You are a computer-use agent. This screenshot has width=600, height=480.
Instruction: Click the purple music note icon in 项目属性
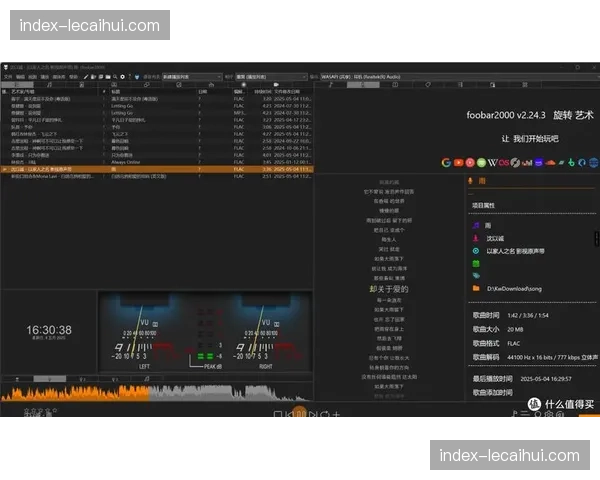coord(477,226)
